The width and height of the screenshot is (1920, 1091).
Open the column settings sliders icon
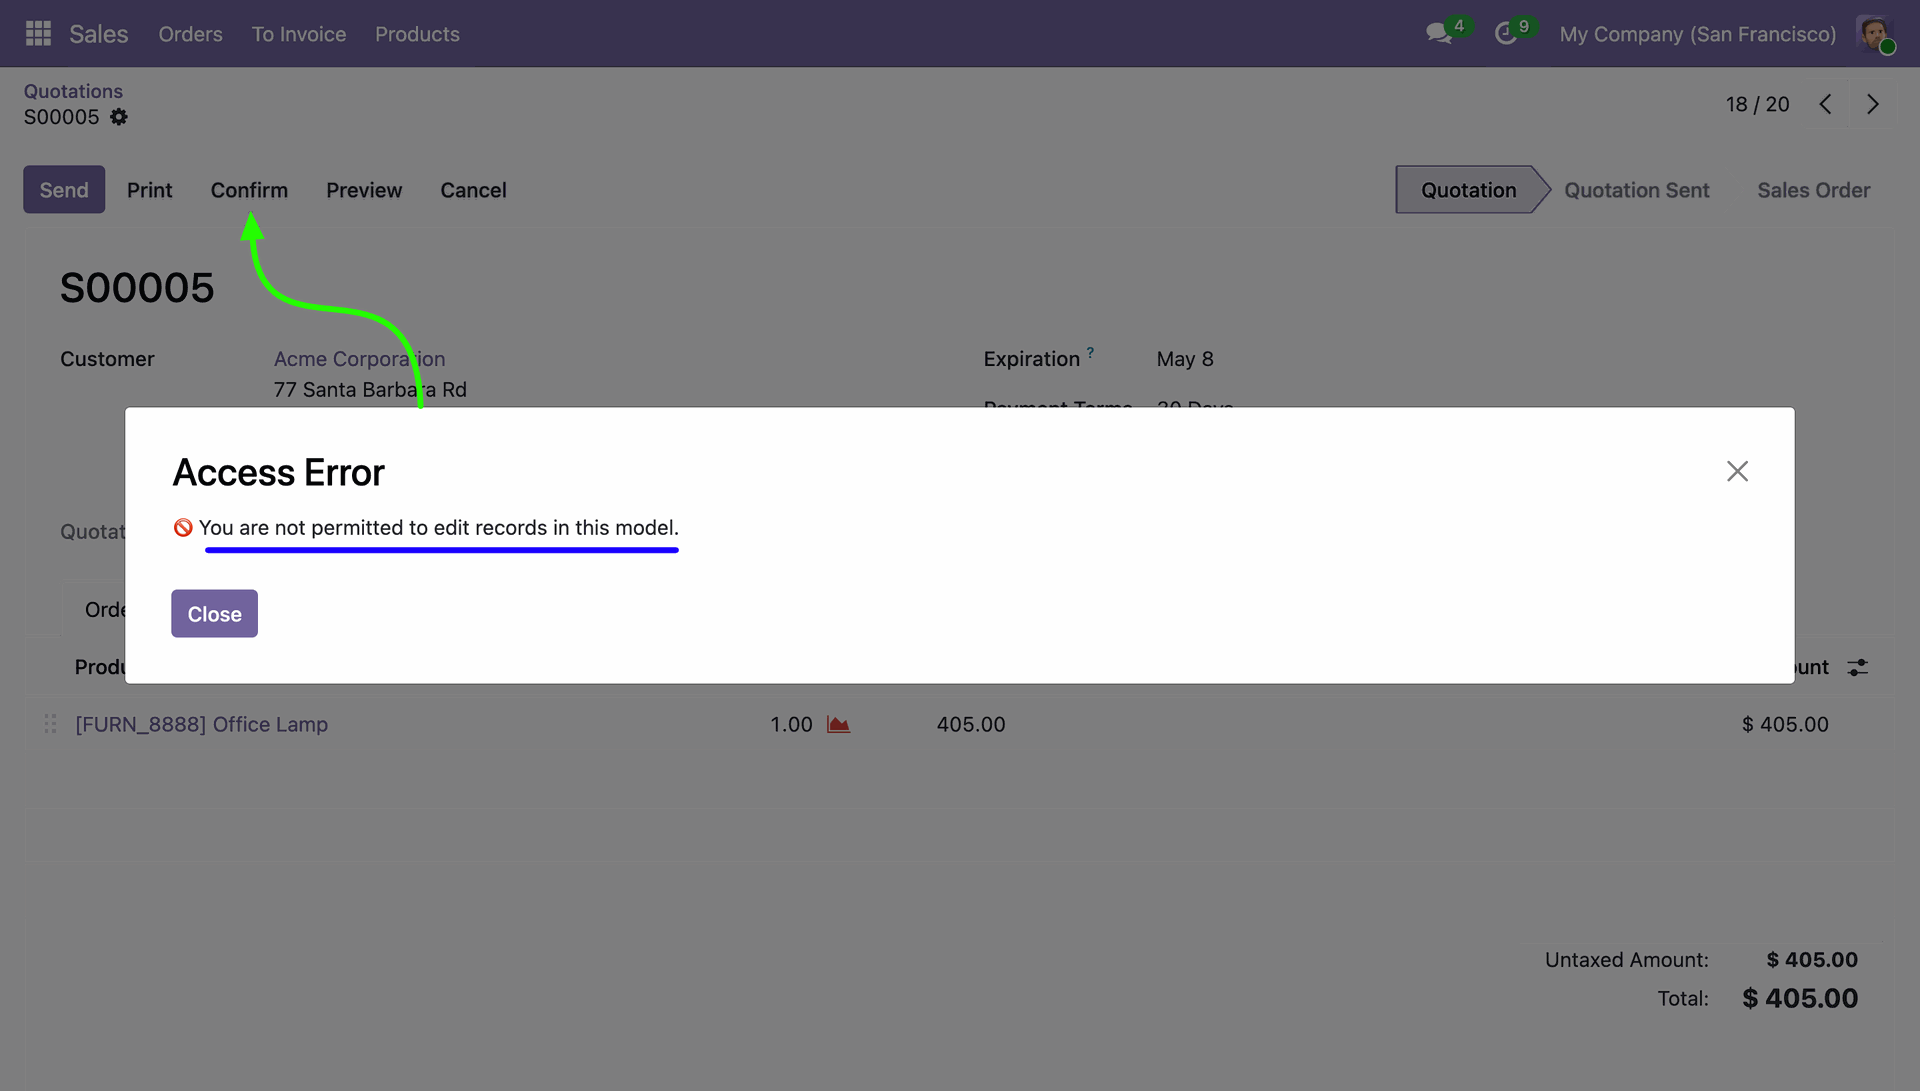(x=1857, y=667)
